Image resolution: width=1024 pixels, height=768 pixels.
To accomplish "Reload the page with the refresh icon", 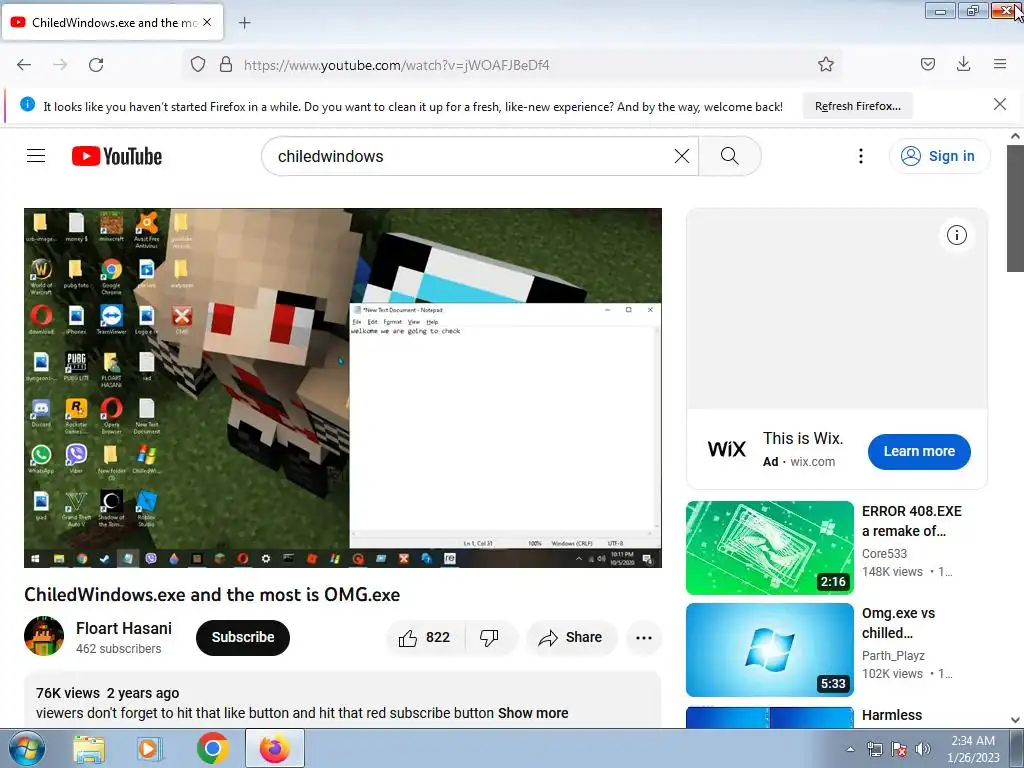I will point(96,65).
